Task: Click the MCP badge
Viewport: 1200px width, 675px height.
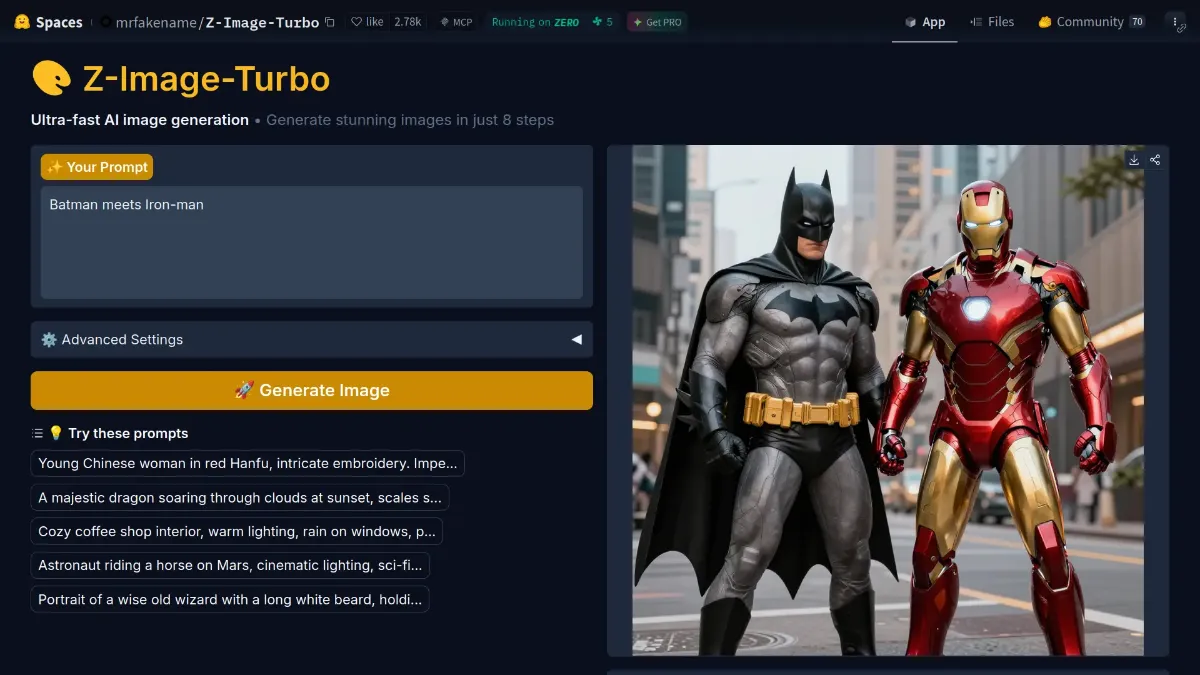Action: (456, 22)
